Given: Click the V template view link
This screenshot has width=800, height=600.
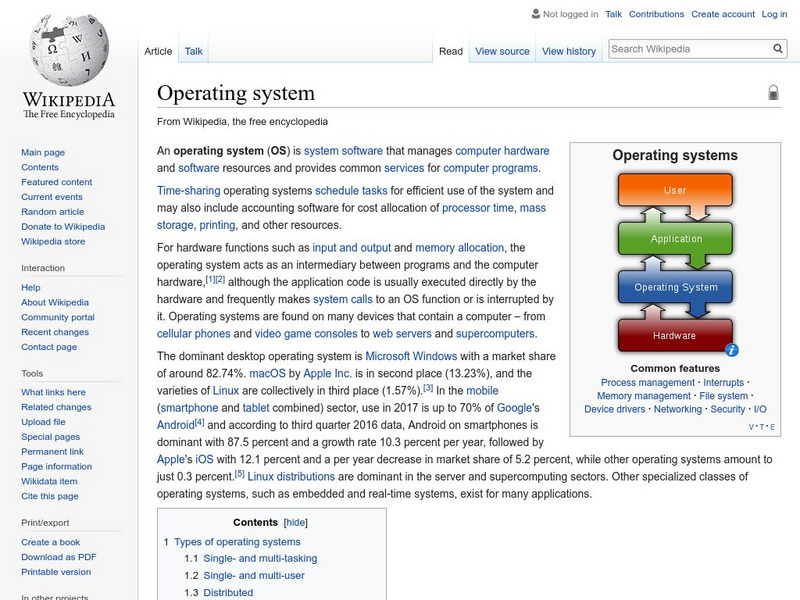Looking at the screenshot, I should 751,427.
